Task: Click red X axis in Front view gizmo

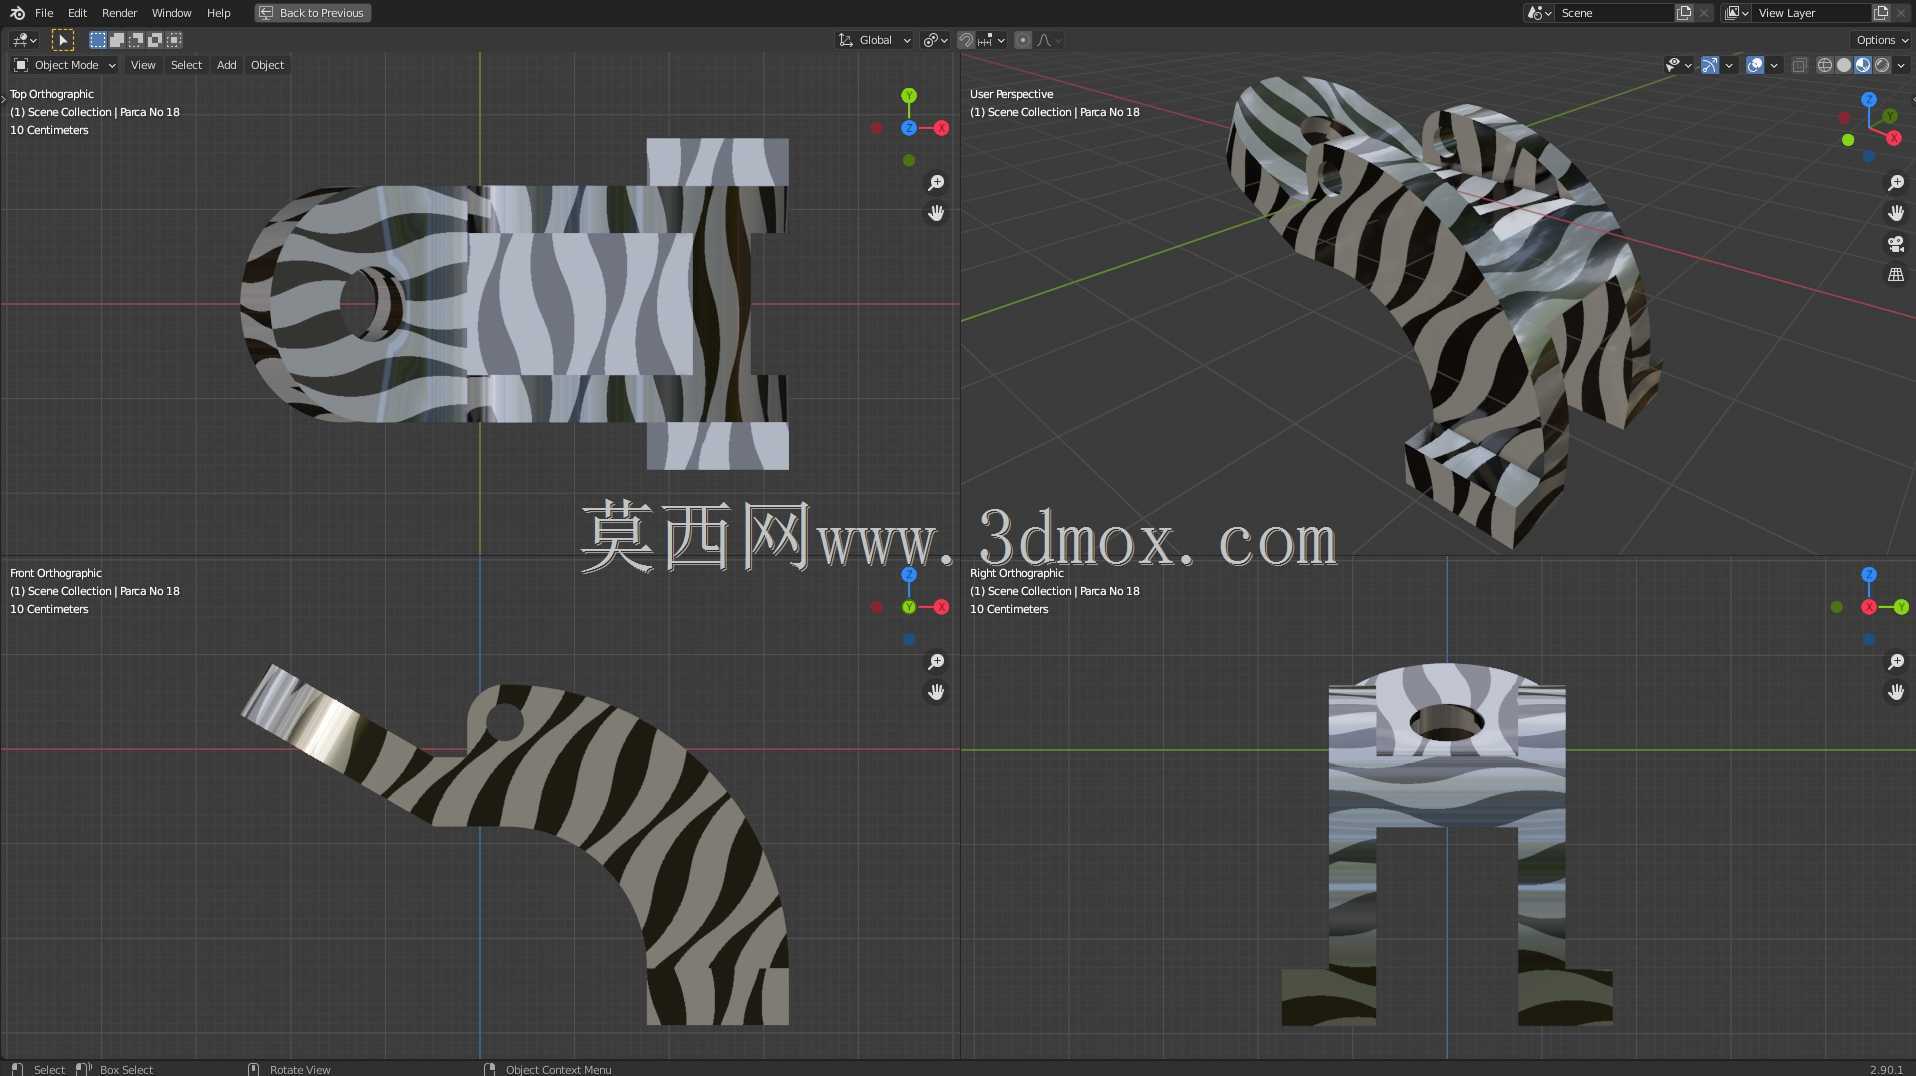Action: pos(941,607)
